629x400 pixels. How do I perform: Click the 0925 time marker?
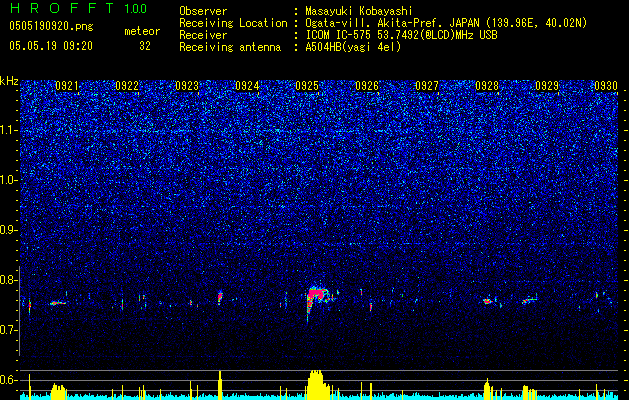point(307,86)
